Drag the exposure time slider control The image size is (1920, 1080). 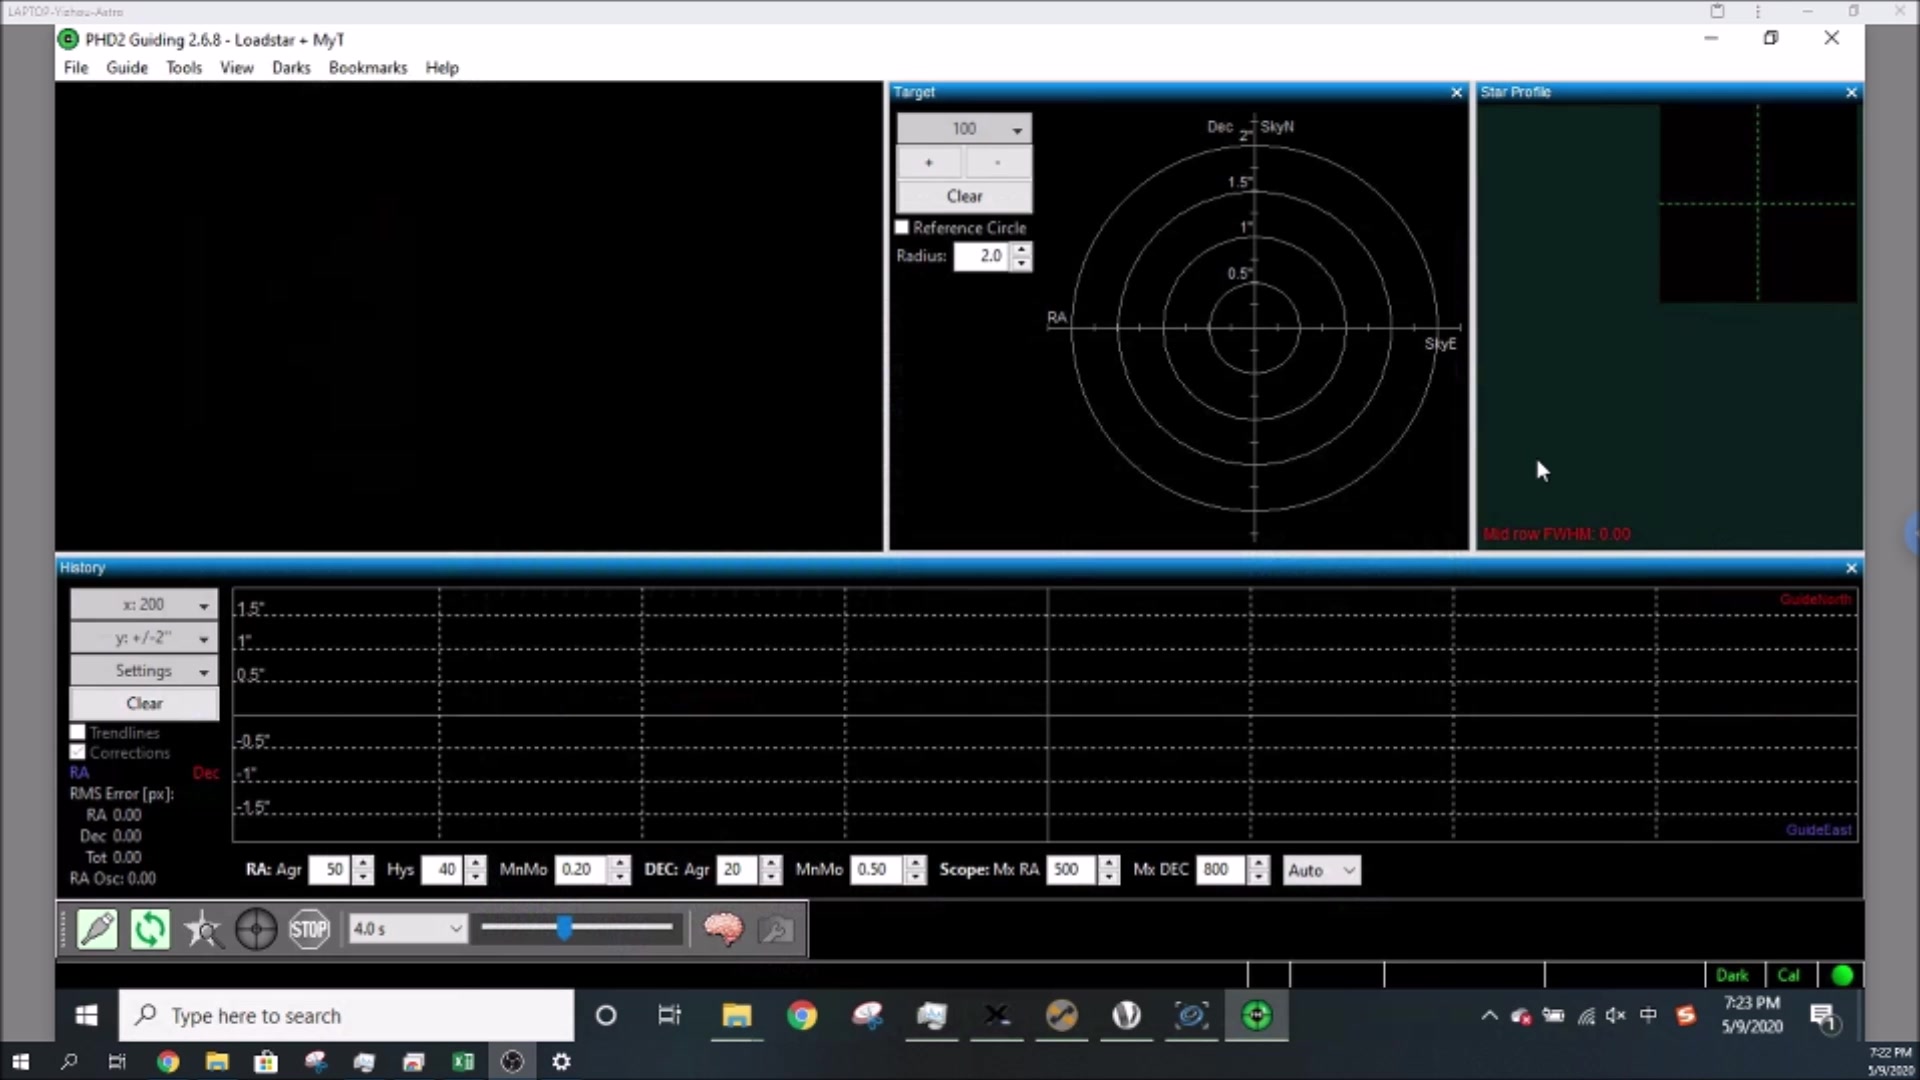click(x=566, y=930)
